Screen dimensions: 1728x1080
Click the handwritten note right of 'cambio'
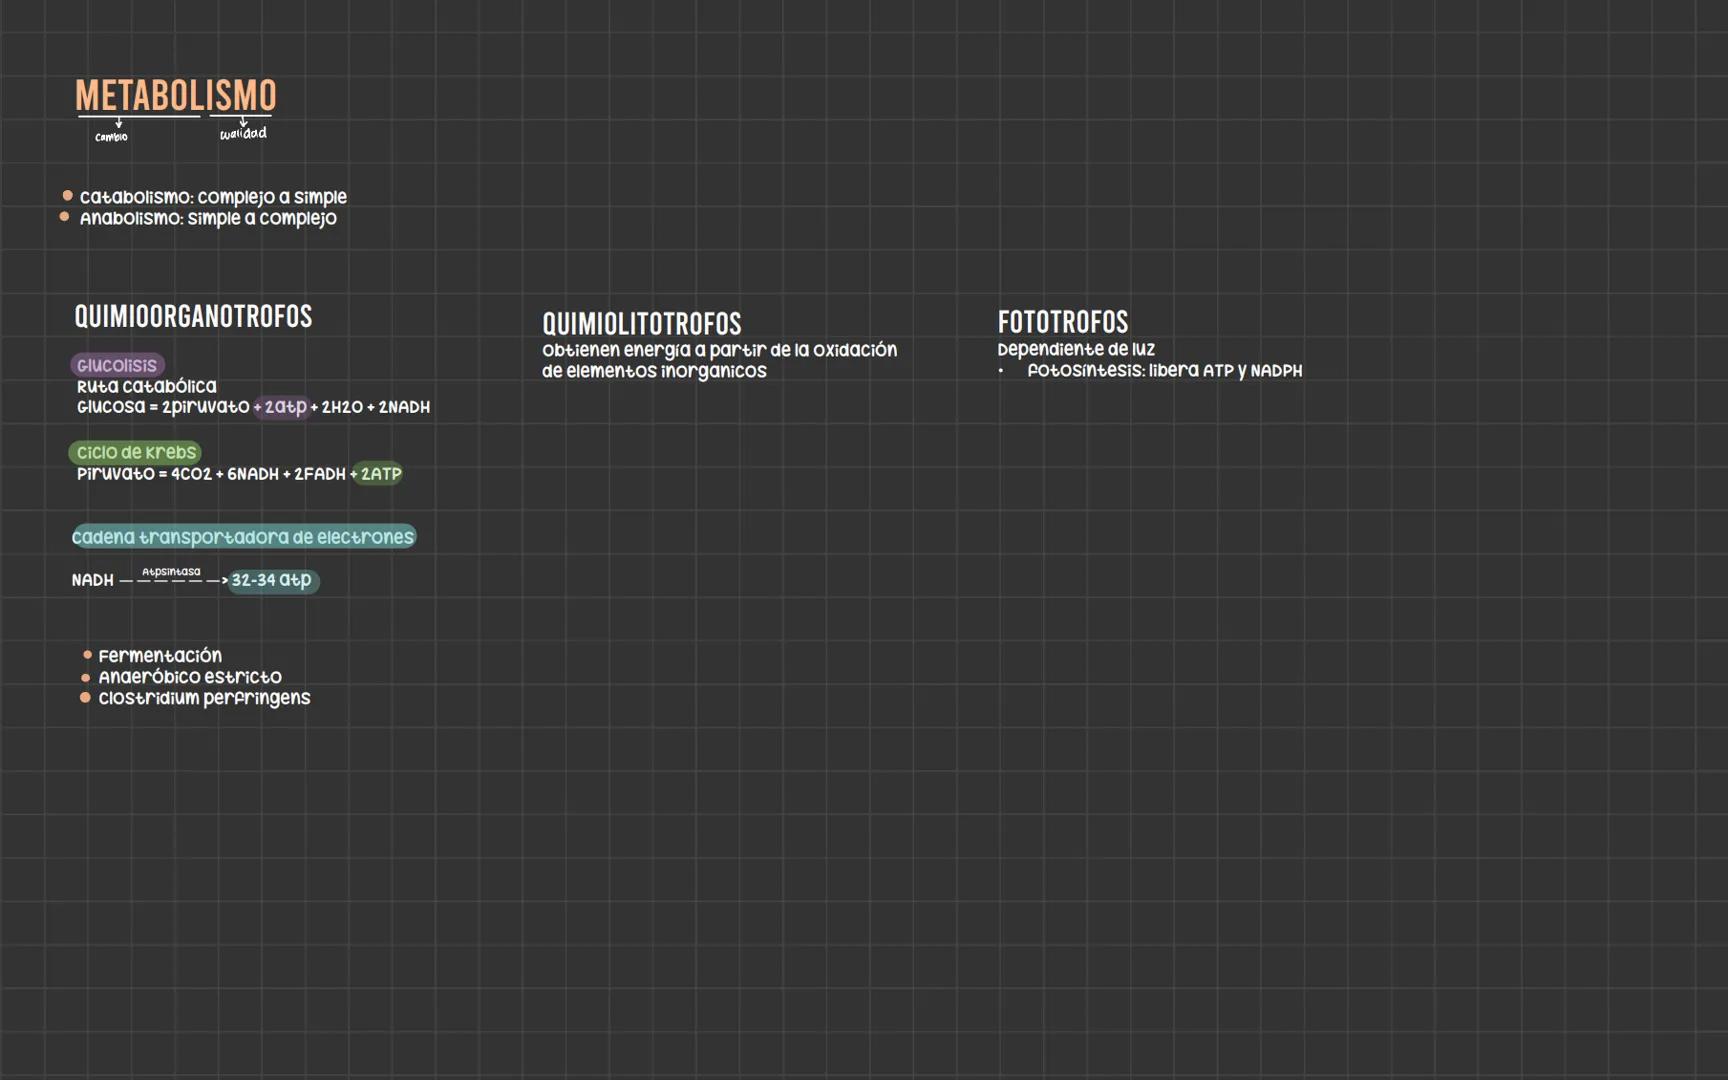pos(243,133)
